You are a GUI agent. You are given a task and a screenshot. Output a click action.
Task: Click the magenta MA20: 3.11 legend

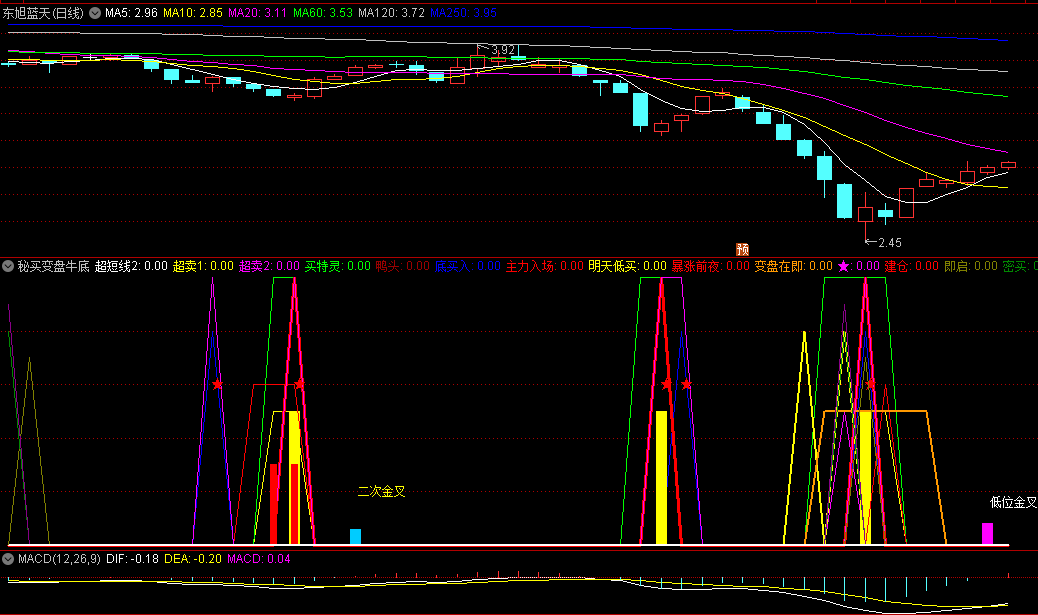tap(258, 14)
